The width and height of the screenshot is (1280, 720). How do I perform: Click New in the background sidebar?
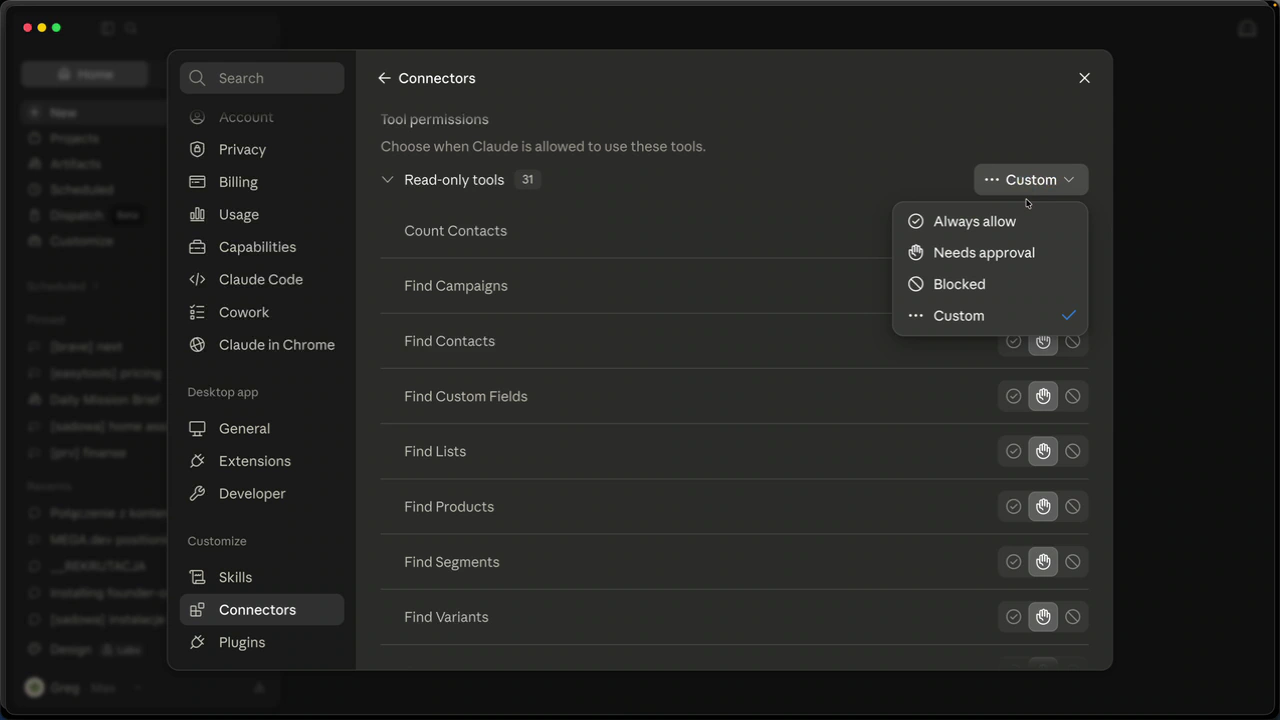tap(94, 113)
